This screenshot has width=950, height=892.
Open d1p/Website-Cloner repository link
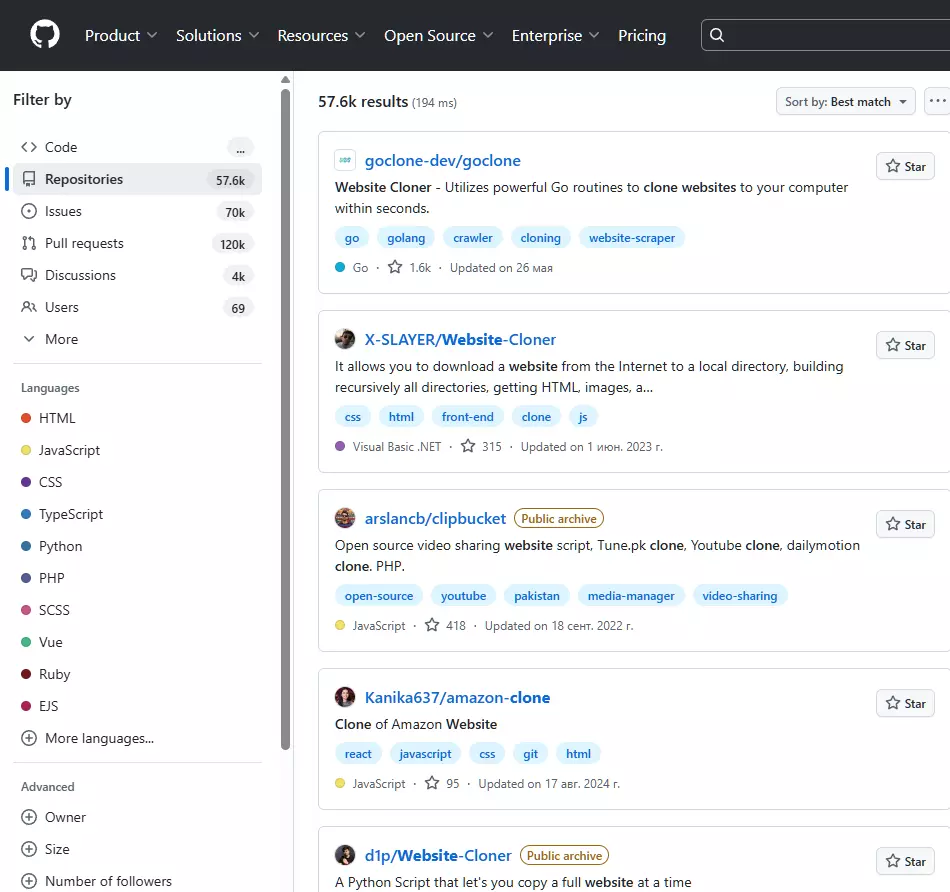tap(438, 856)
